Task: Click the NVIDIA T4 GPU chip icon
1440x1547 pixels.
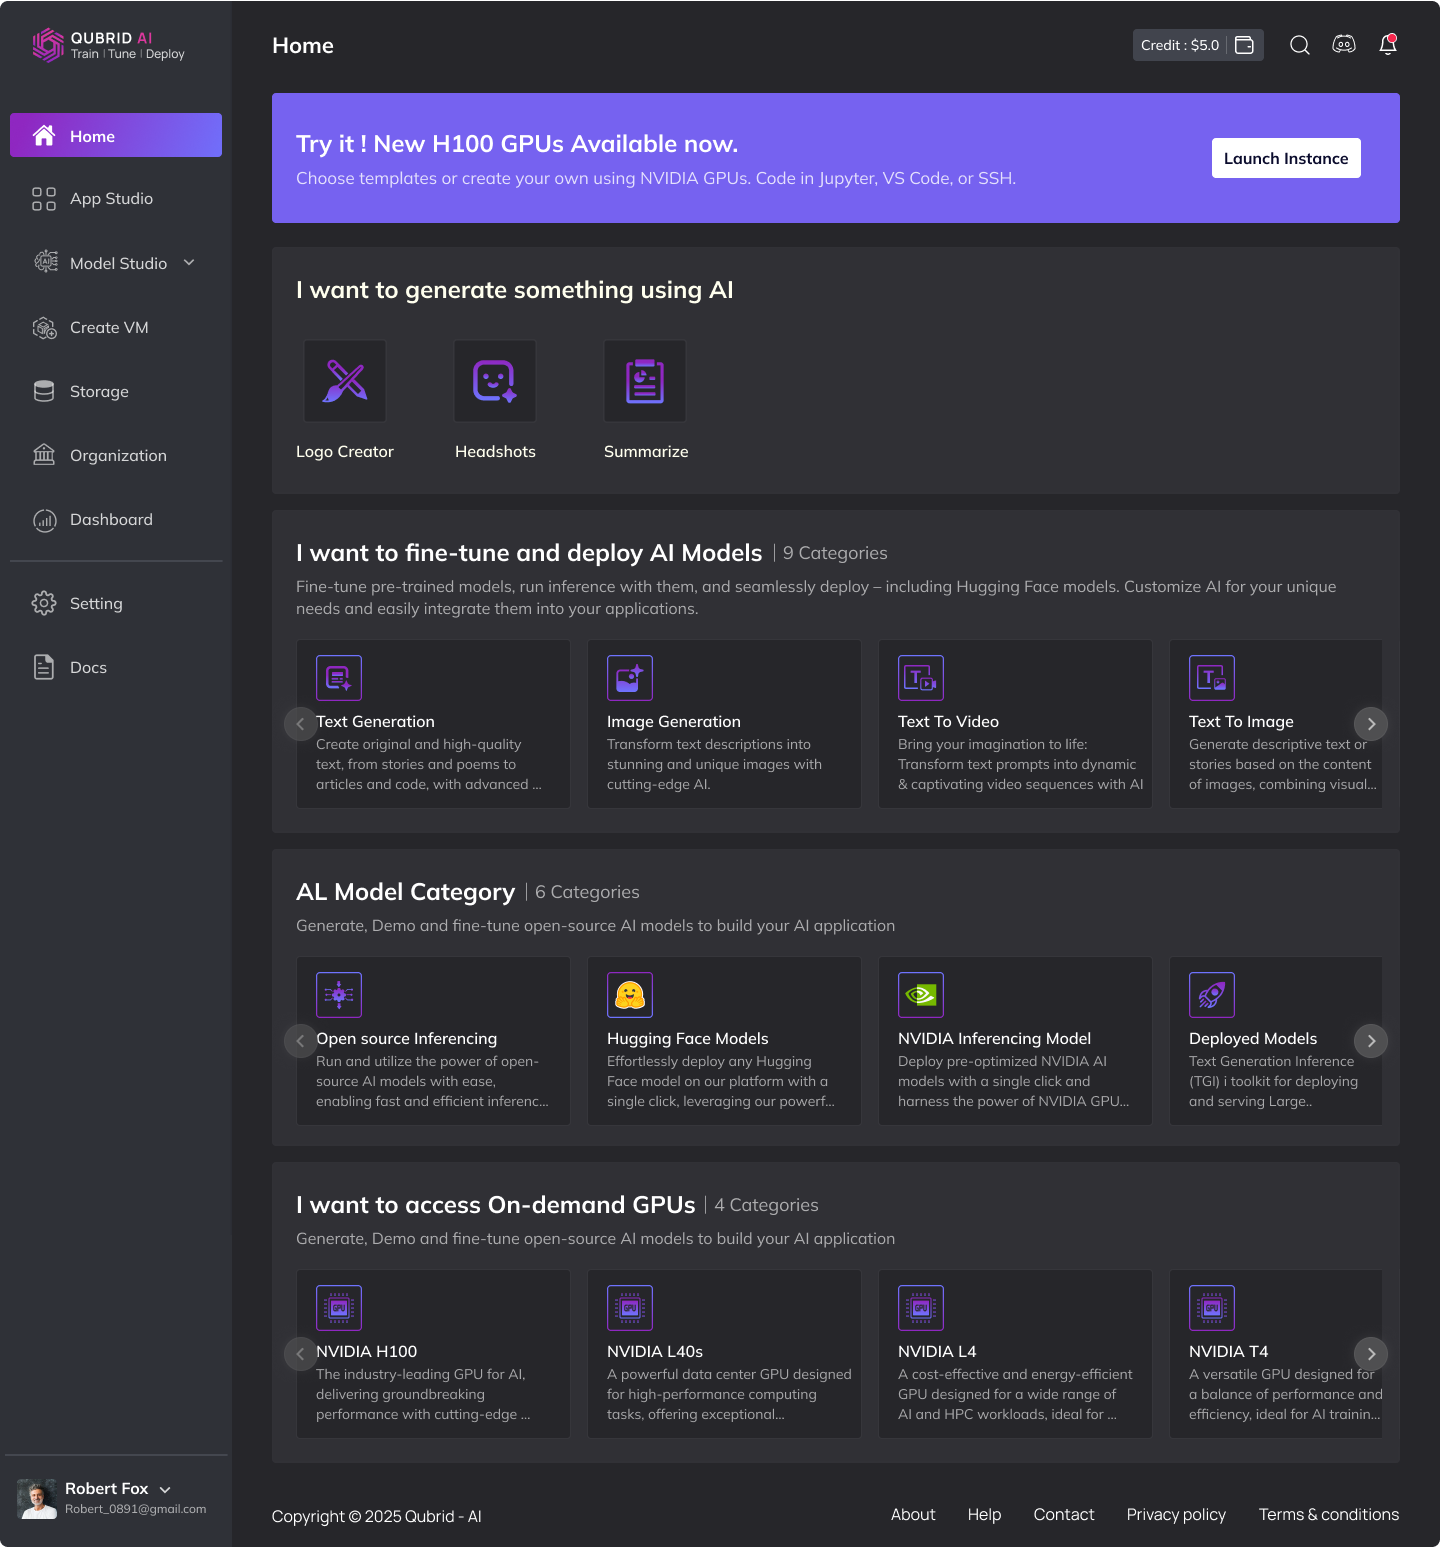Action: point(1212,1308)
